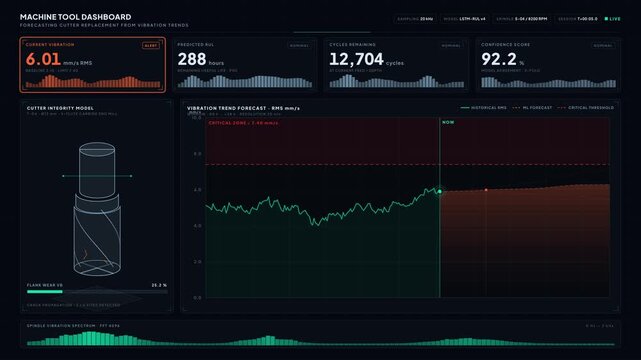Screen dimensions: 641x360
Task: Click the Spindle Vibration Spectrum heading
Action: tap(73, 326)
